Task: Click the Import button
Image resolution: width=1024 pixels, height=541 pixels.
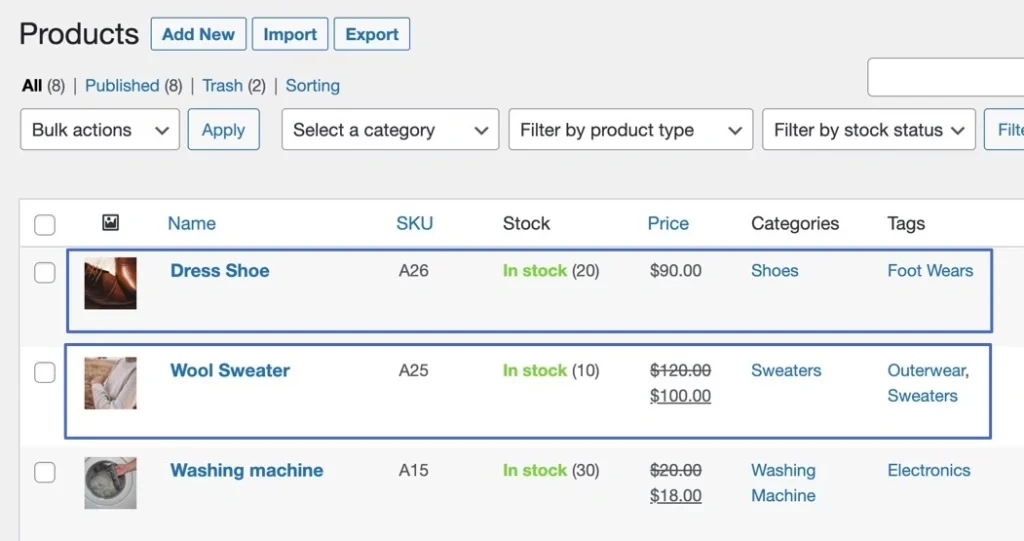Action: [x=290, y=34]
